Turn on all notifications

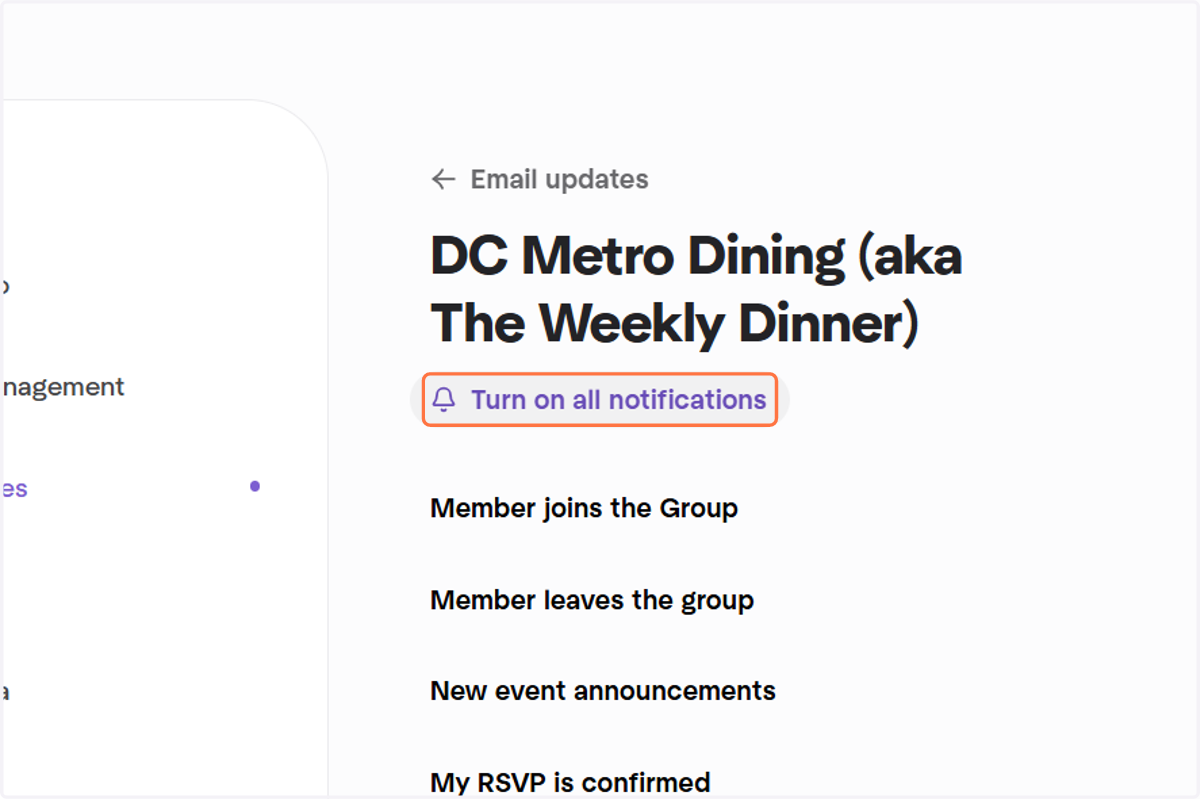coord(600,400)
